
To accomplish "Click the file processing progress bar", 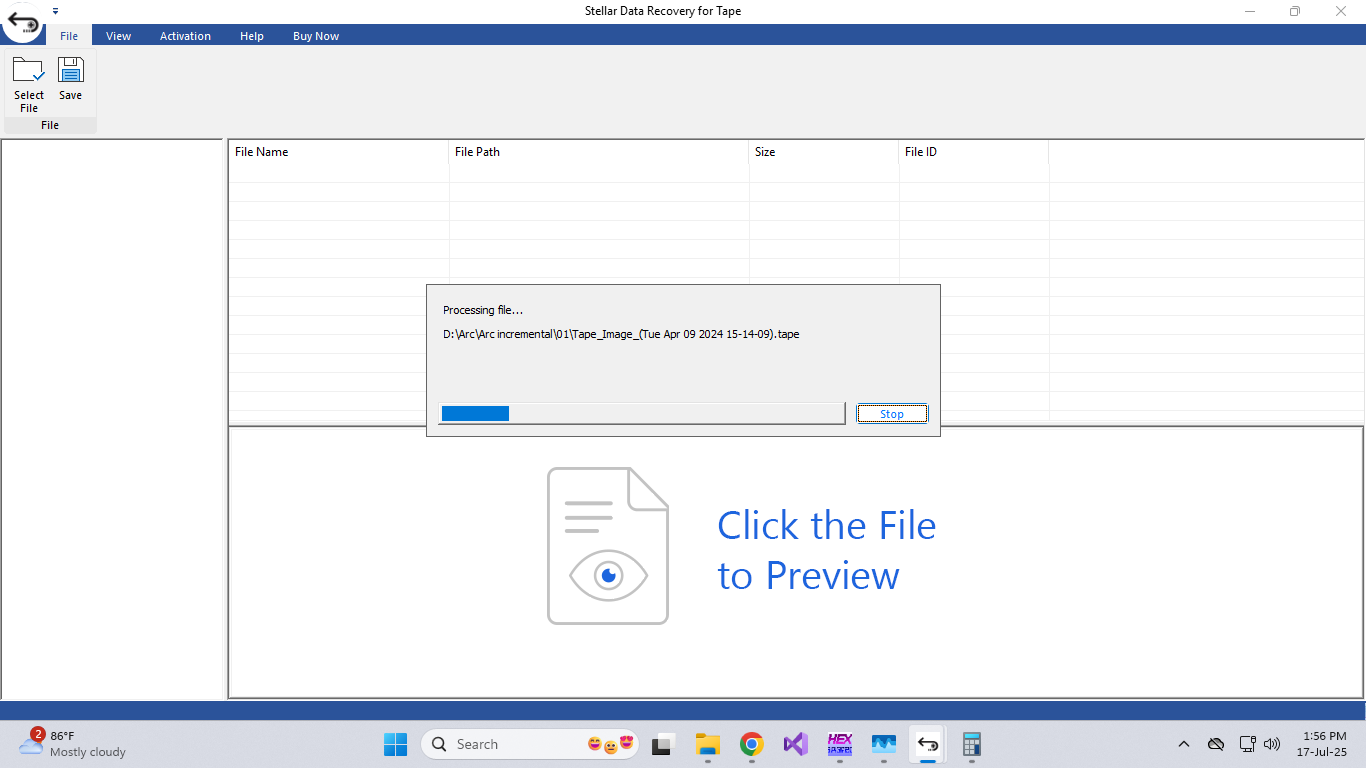I will pyautogui.click(x=642, y=414).
